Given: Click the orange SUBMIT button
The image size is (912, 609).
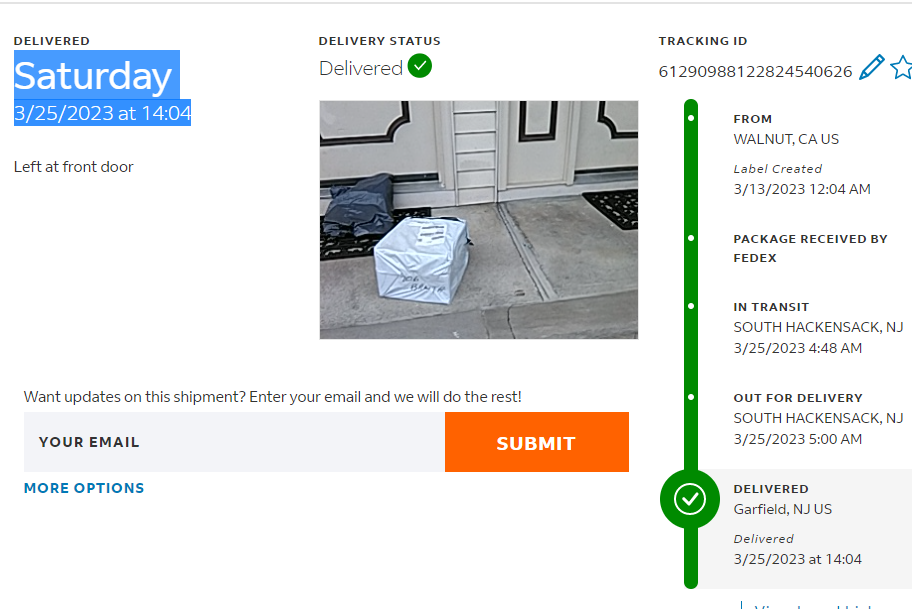Looking at the screenshot, I should click(x=536, y=442).
